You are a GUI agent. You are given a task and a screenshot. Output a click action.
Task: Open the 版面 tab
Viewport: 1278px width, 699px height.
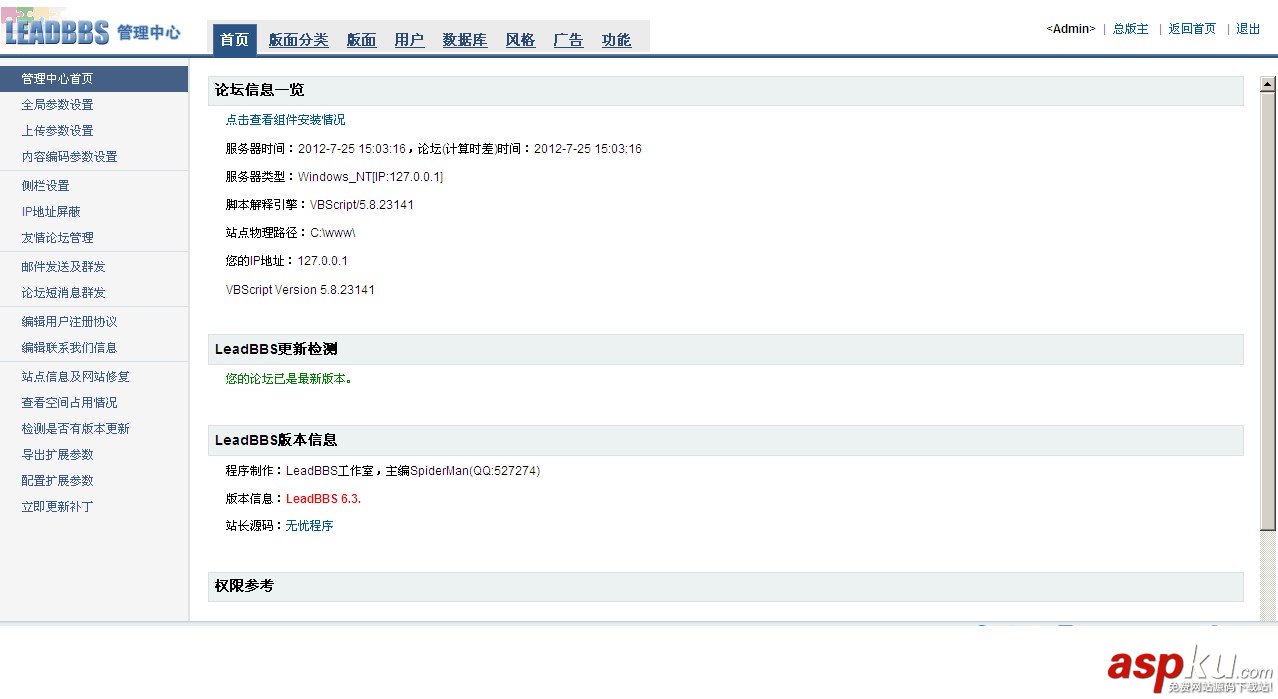[x=361, y=40]
